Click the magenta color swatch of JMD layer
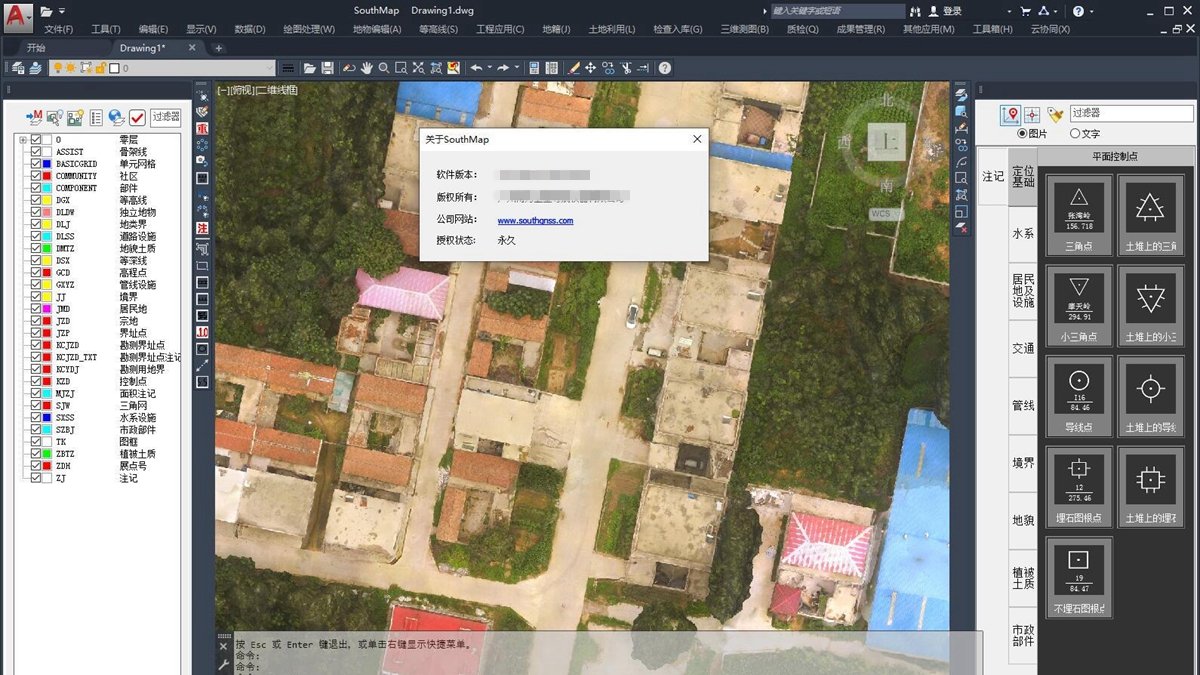Image resolution: width=1200 pixels, height=675 pixels. (48, 309)
